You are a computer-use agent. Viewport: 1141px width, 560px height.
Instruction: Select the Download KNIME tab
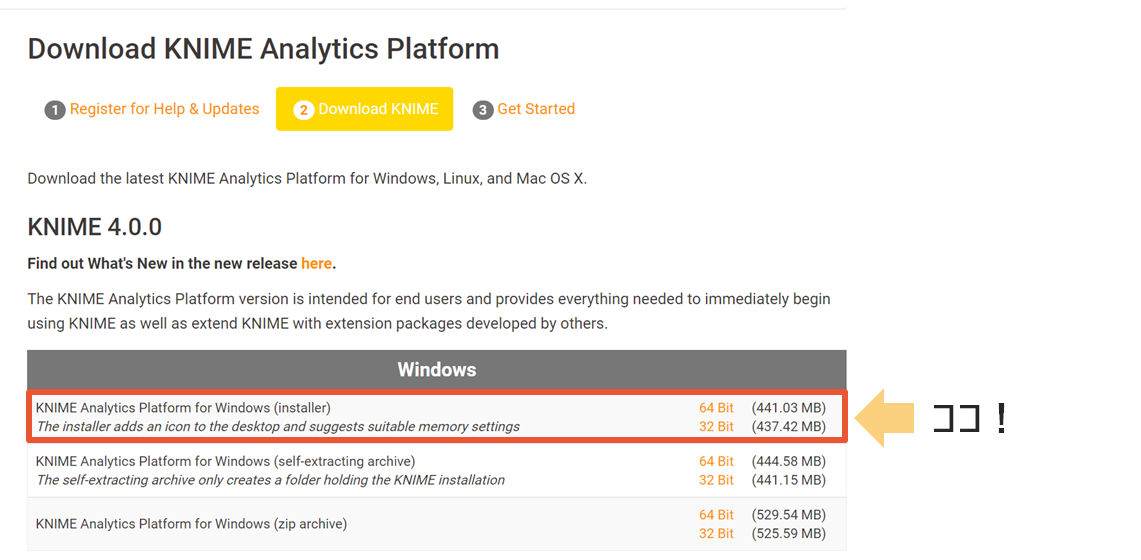(378, 109)
